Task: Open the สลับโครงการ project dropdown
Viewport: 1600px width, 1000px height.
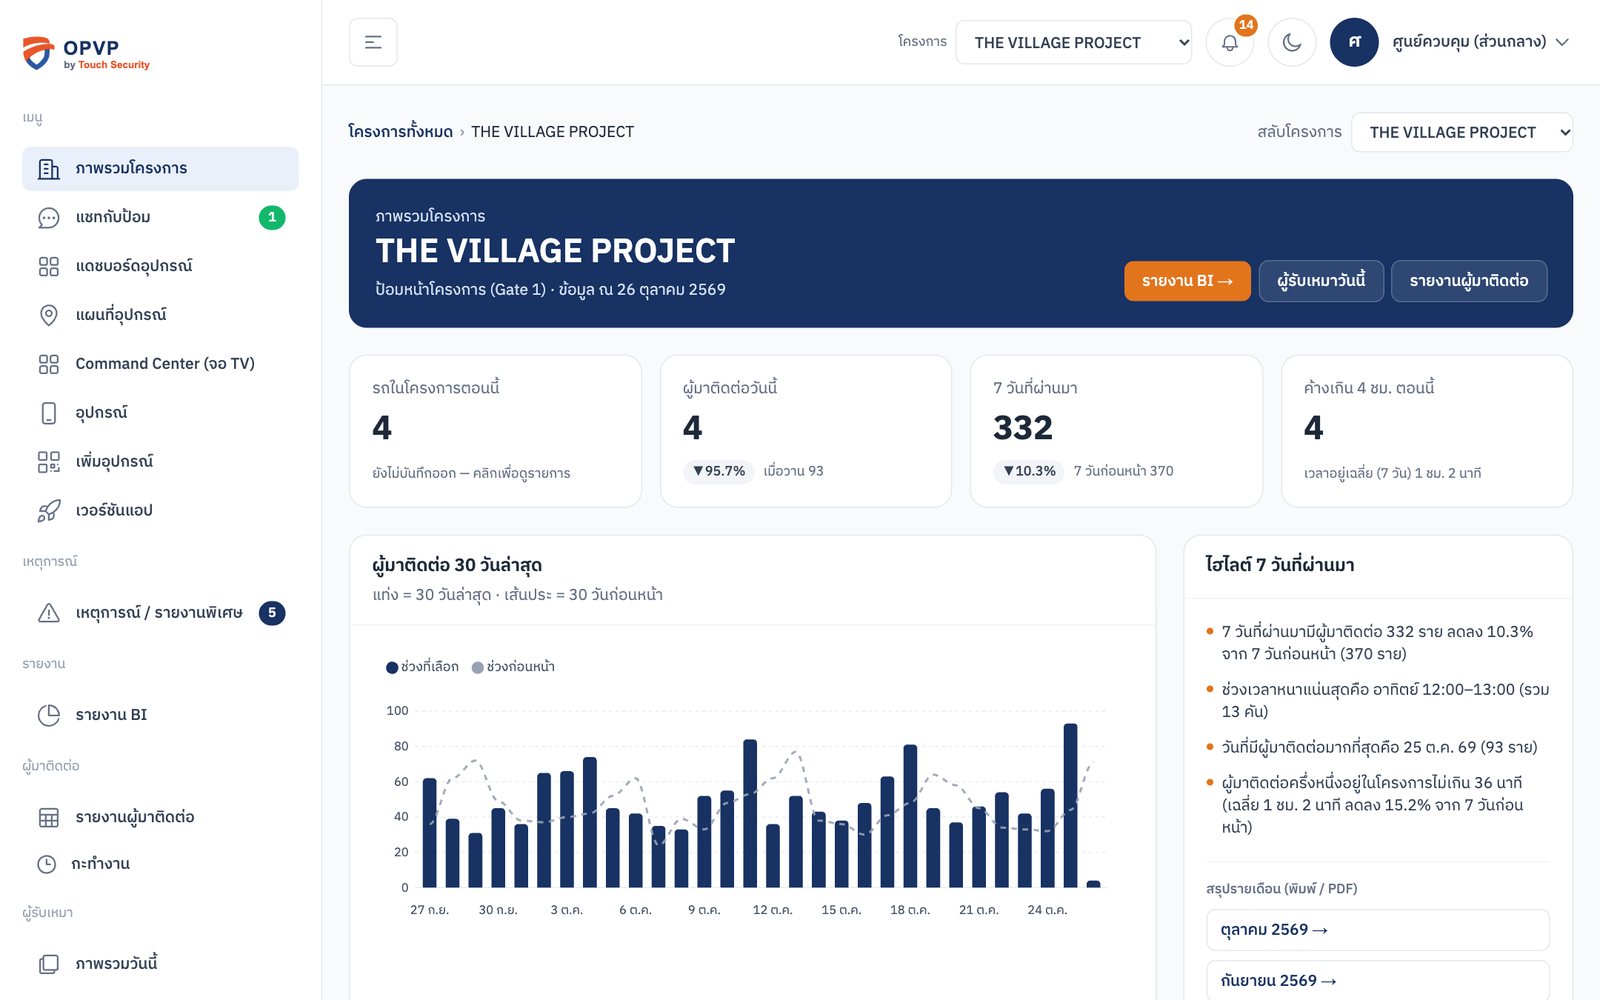Action: tap(1461, 132)
